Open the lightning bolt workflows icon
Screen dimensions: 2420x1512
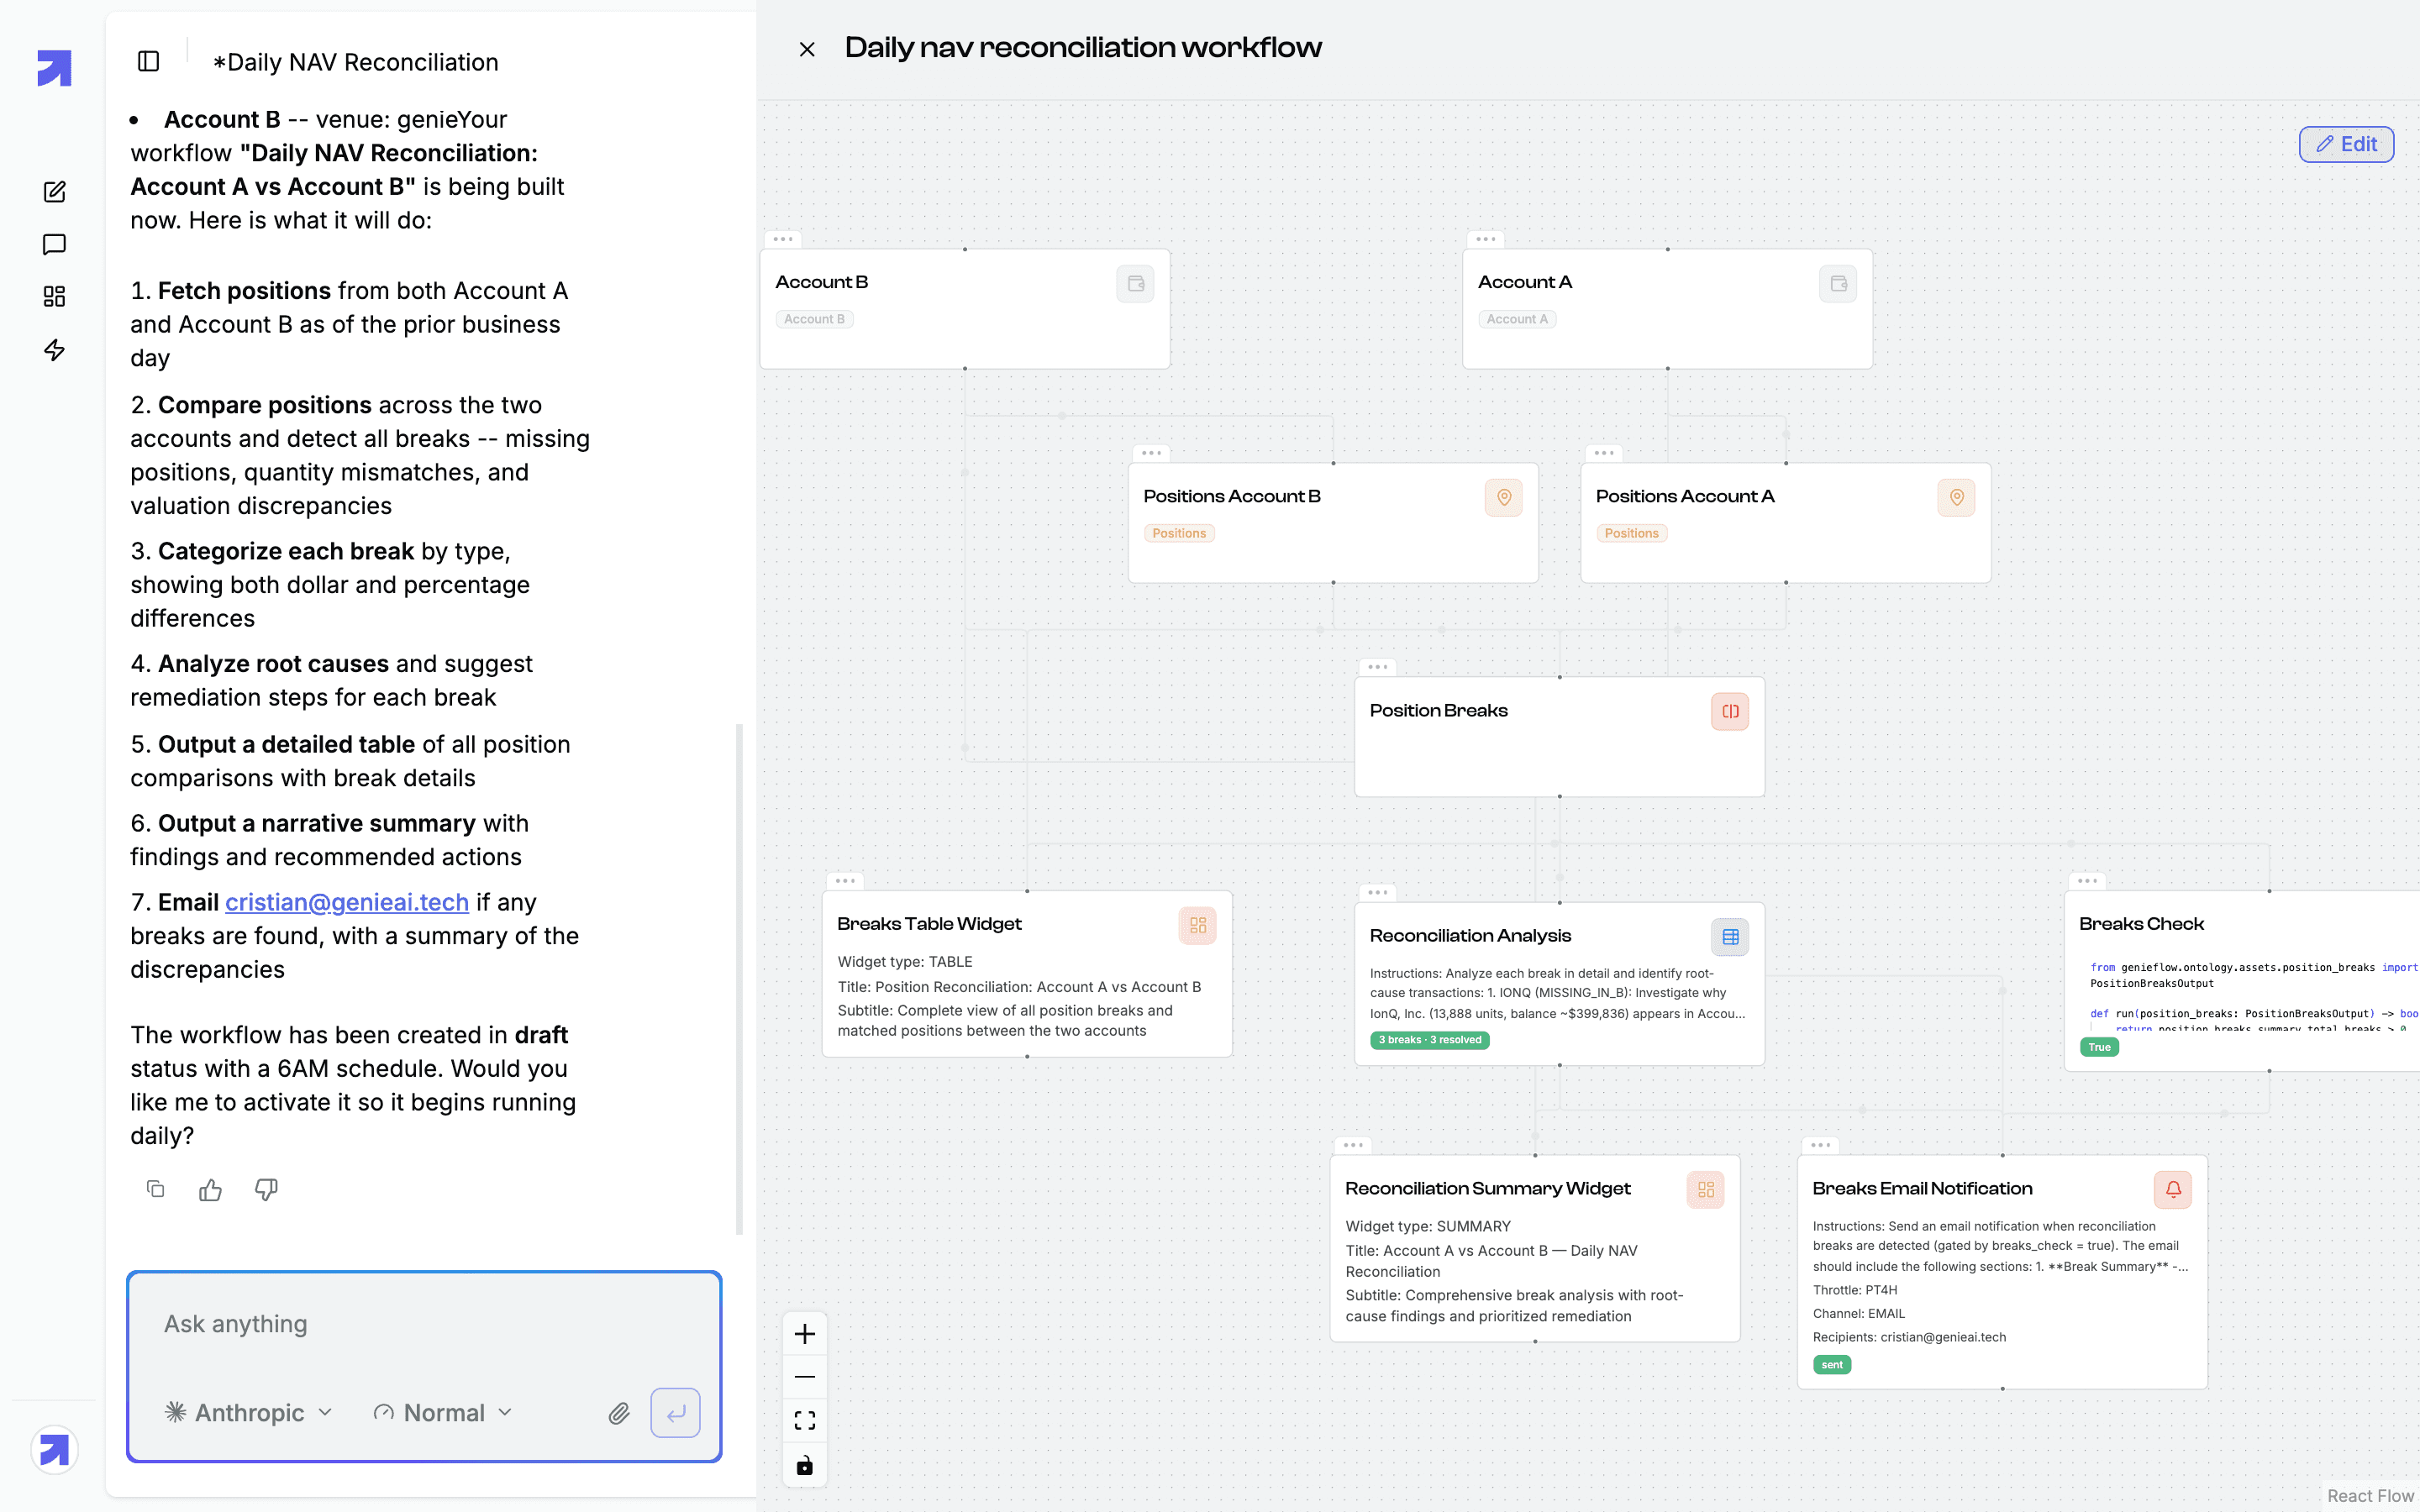point(55,350)
